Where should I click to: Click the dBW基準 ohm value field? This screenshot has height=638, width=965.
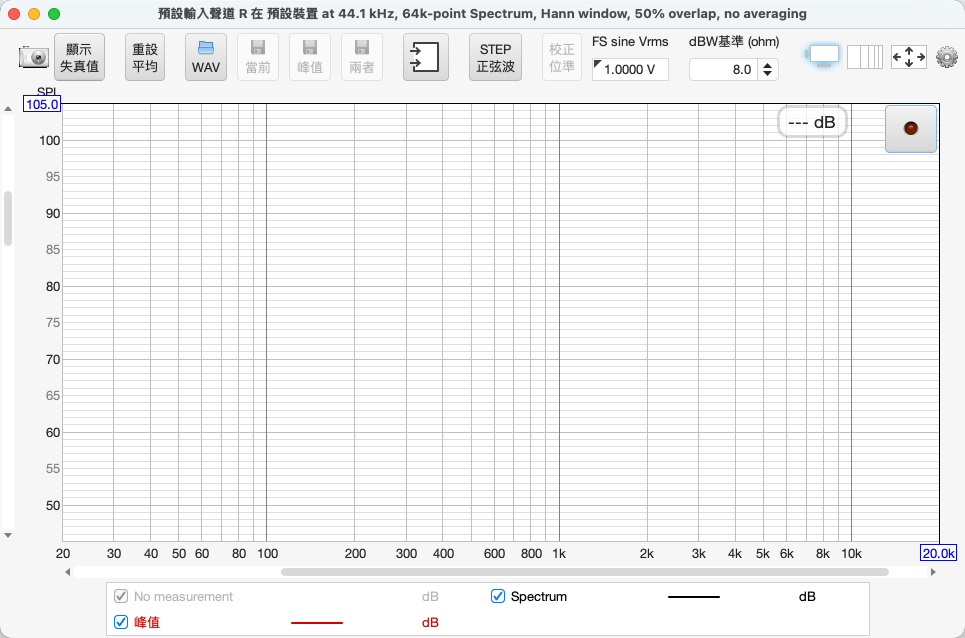723,70
